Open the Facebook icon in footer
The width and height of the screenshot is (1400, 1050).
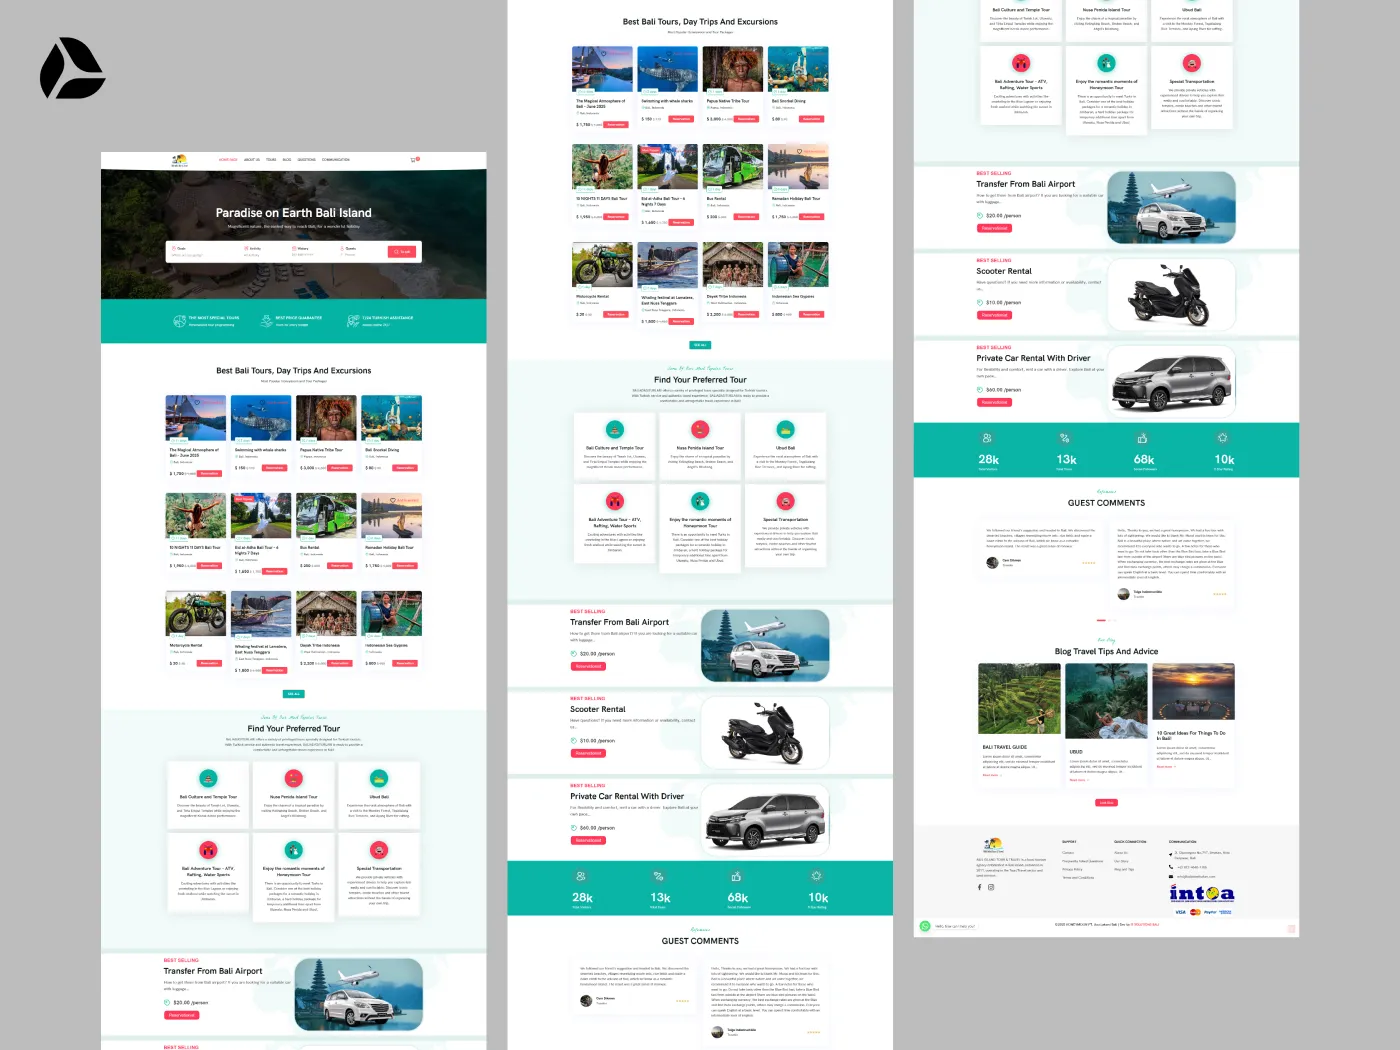pos(979,887)
